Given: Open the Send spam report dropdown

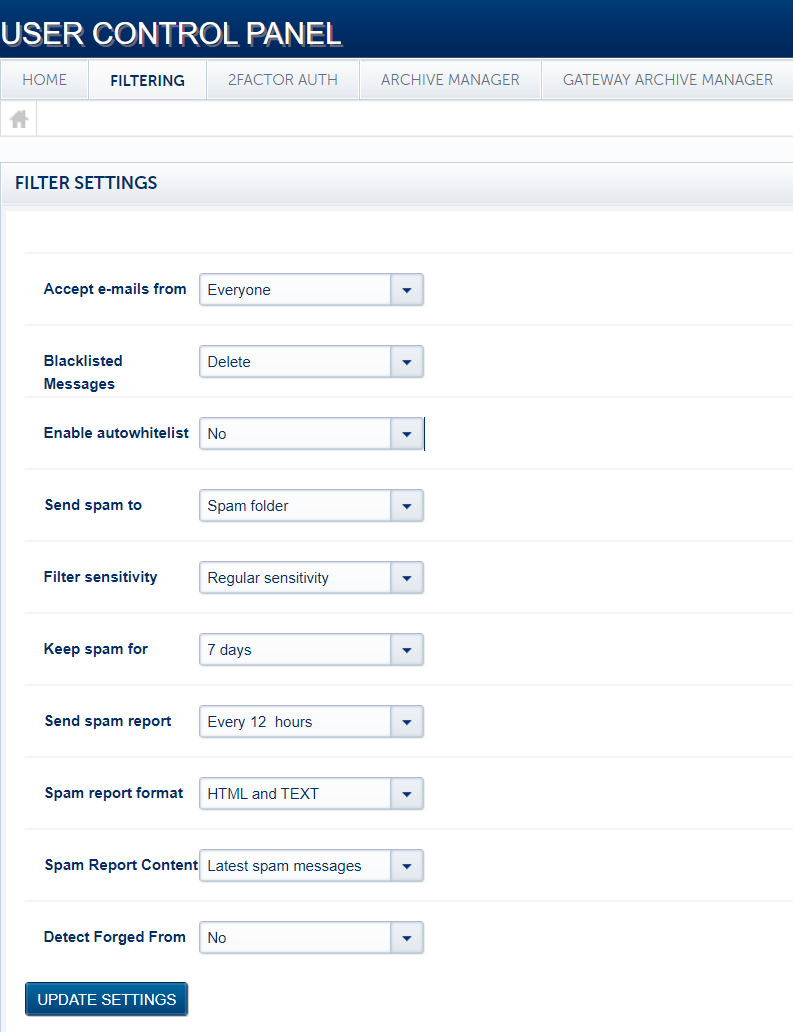Looking at the screenshot, I should (406, 721).
